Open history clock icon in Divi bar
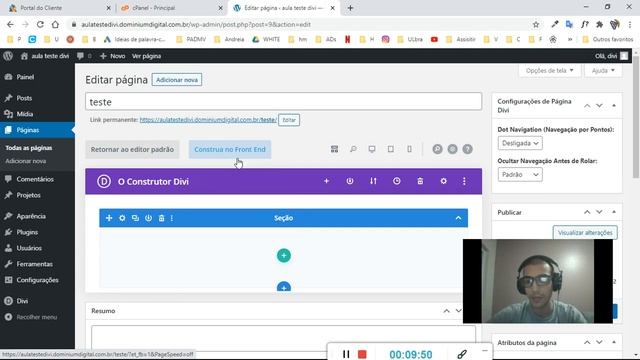The height and width of the screenshot is (360, 640). pyautogui.click(x=396, y=181)
